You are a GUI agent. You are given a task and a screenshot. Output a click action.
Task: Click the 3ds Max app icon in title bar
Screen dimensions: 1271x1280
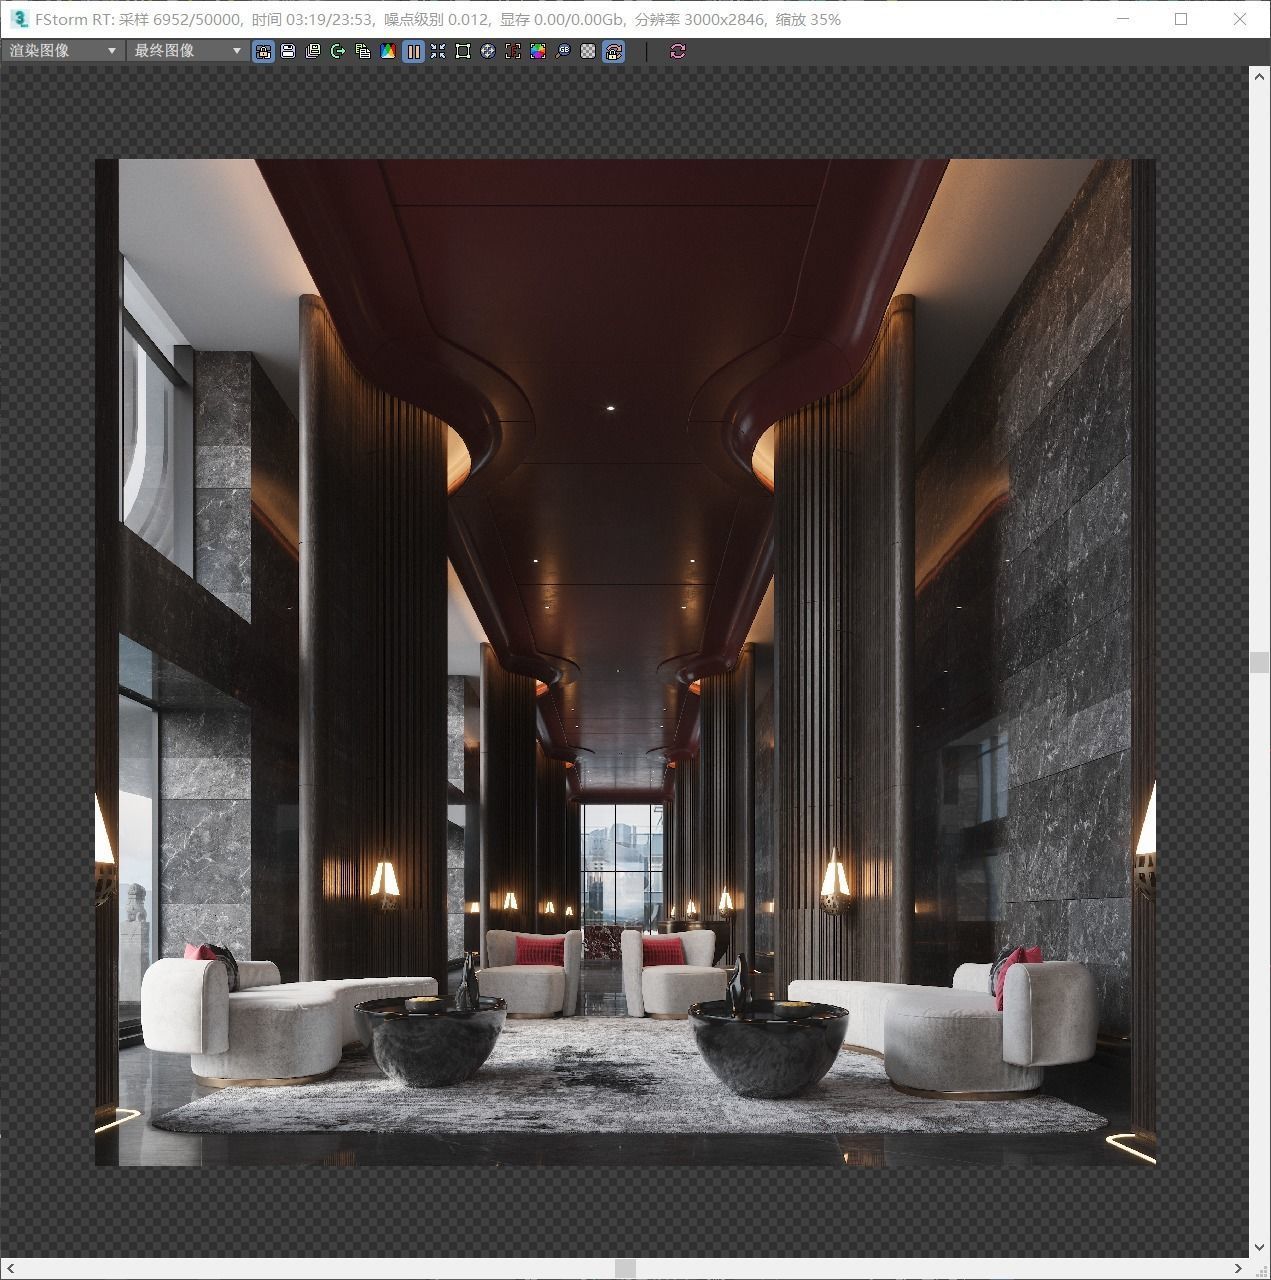click(19, 19)
